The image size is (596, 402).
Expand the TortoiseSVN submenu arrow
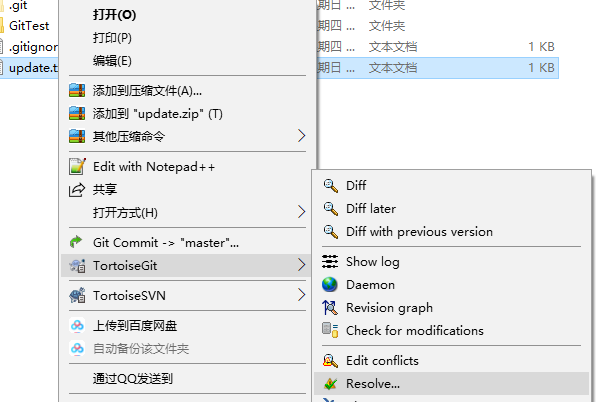point(301,295)
